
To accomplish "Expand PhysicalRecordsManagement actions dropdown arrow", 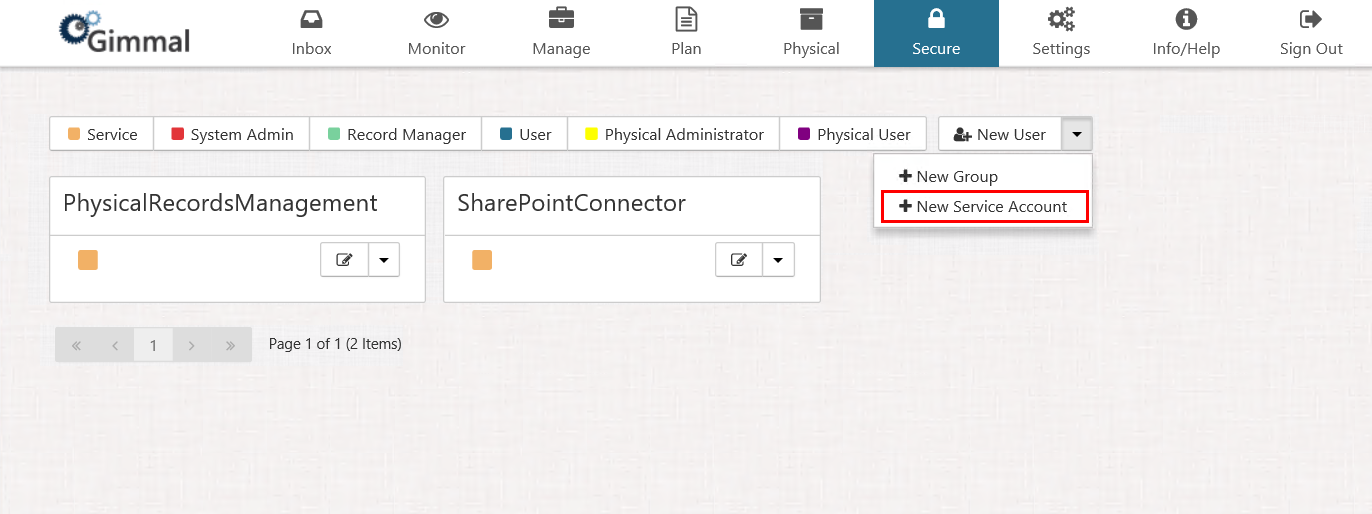I will point(384,259).
